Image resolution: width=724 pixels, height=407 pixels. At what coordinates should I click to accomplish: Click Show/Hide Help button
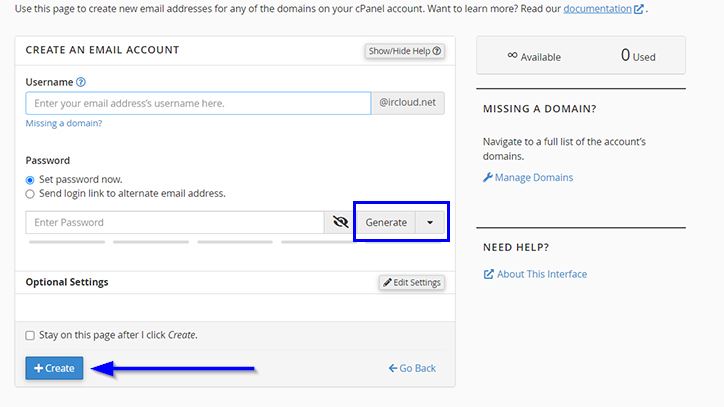coord(404,51)
